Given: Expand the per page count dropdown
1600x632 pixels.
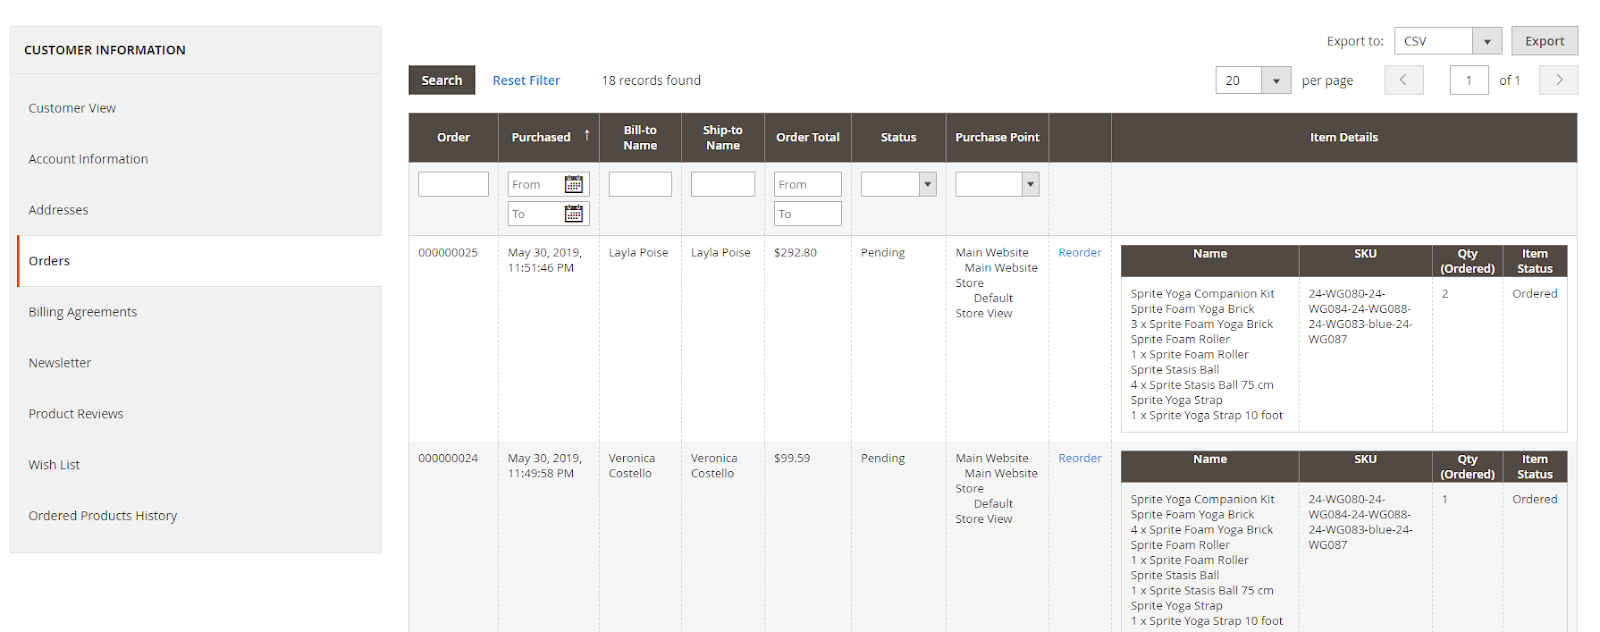Looking at the screenshot, I should 1254,80.
